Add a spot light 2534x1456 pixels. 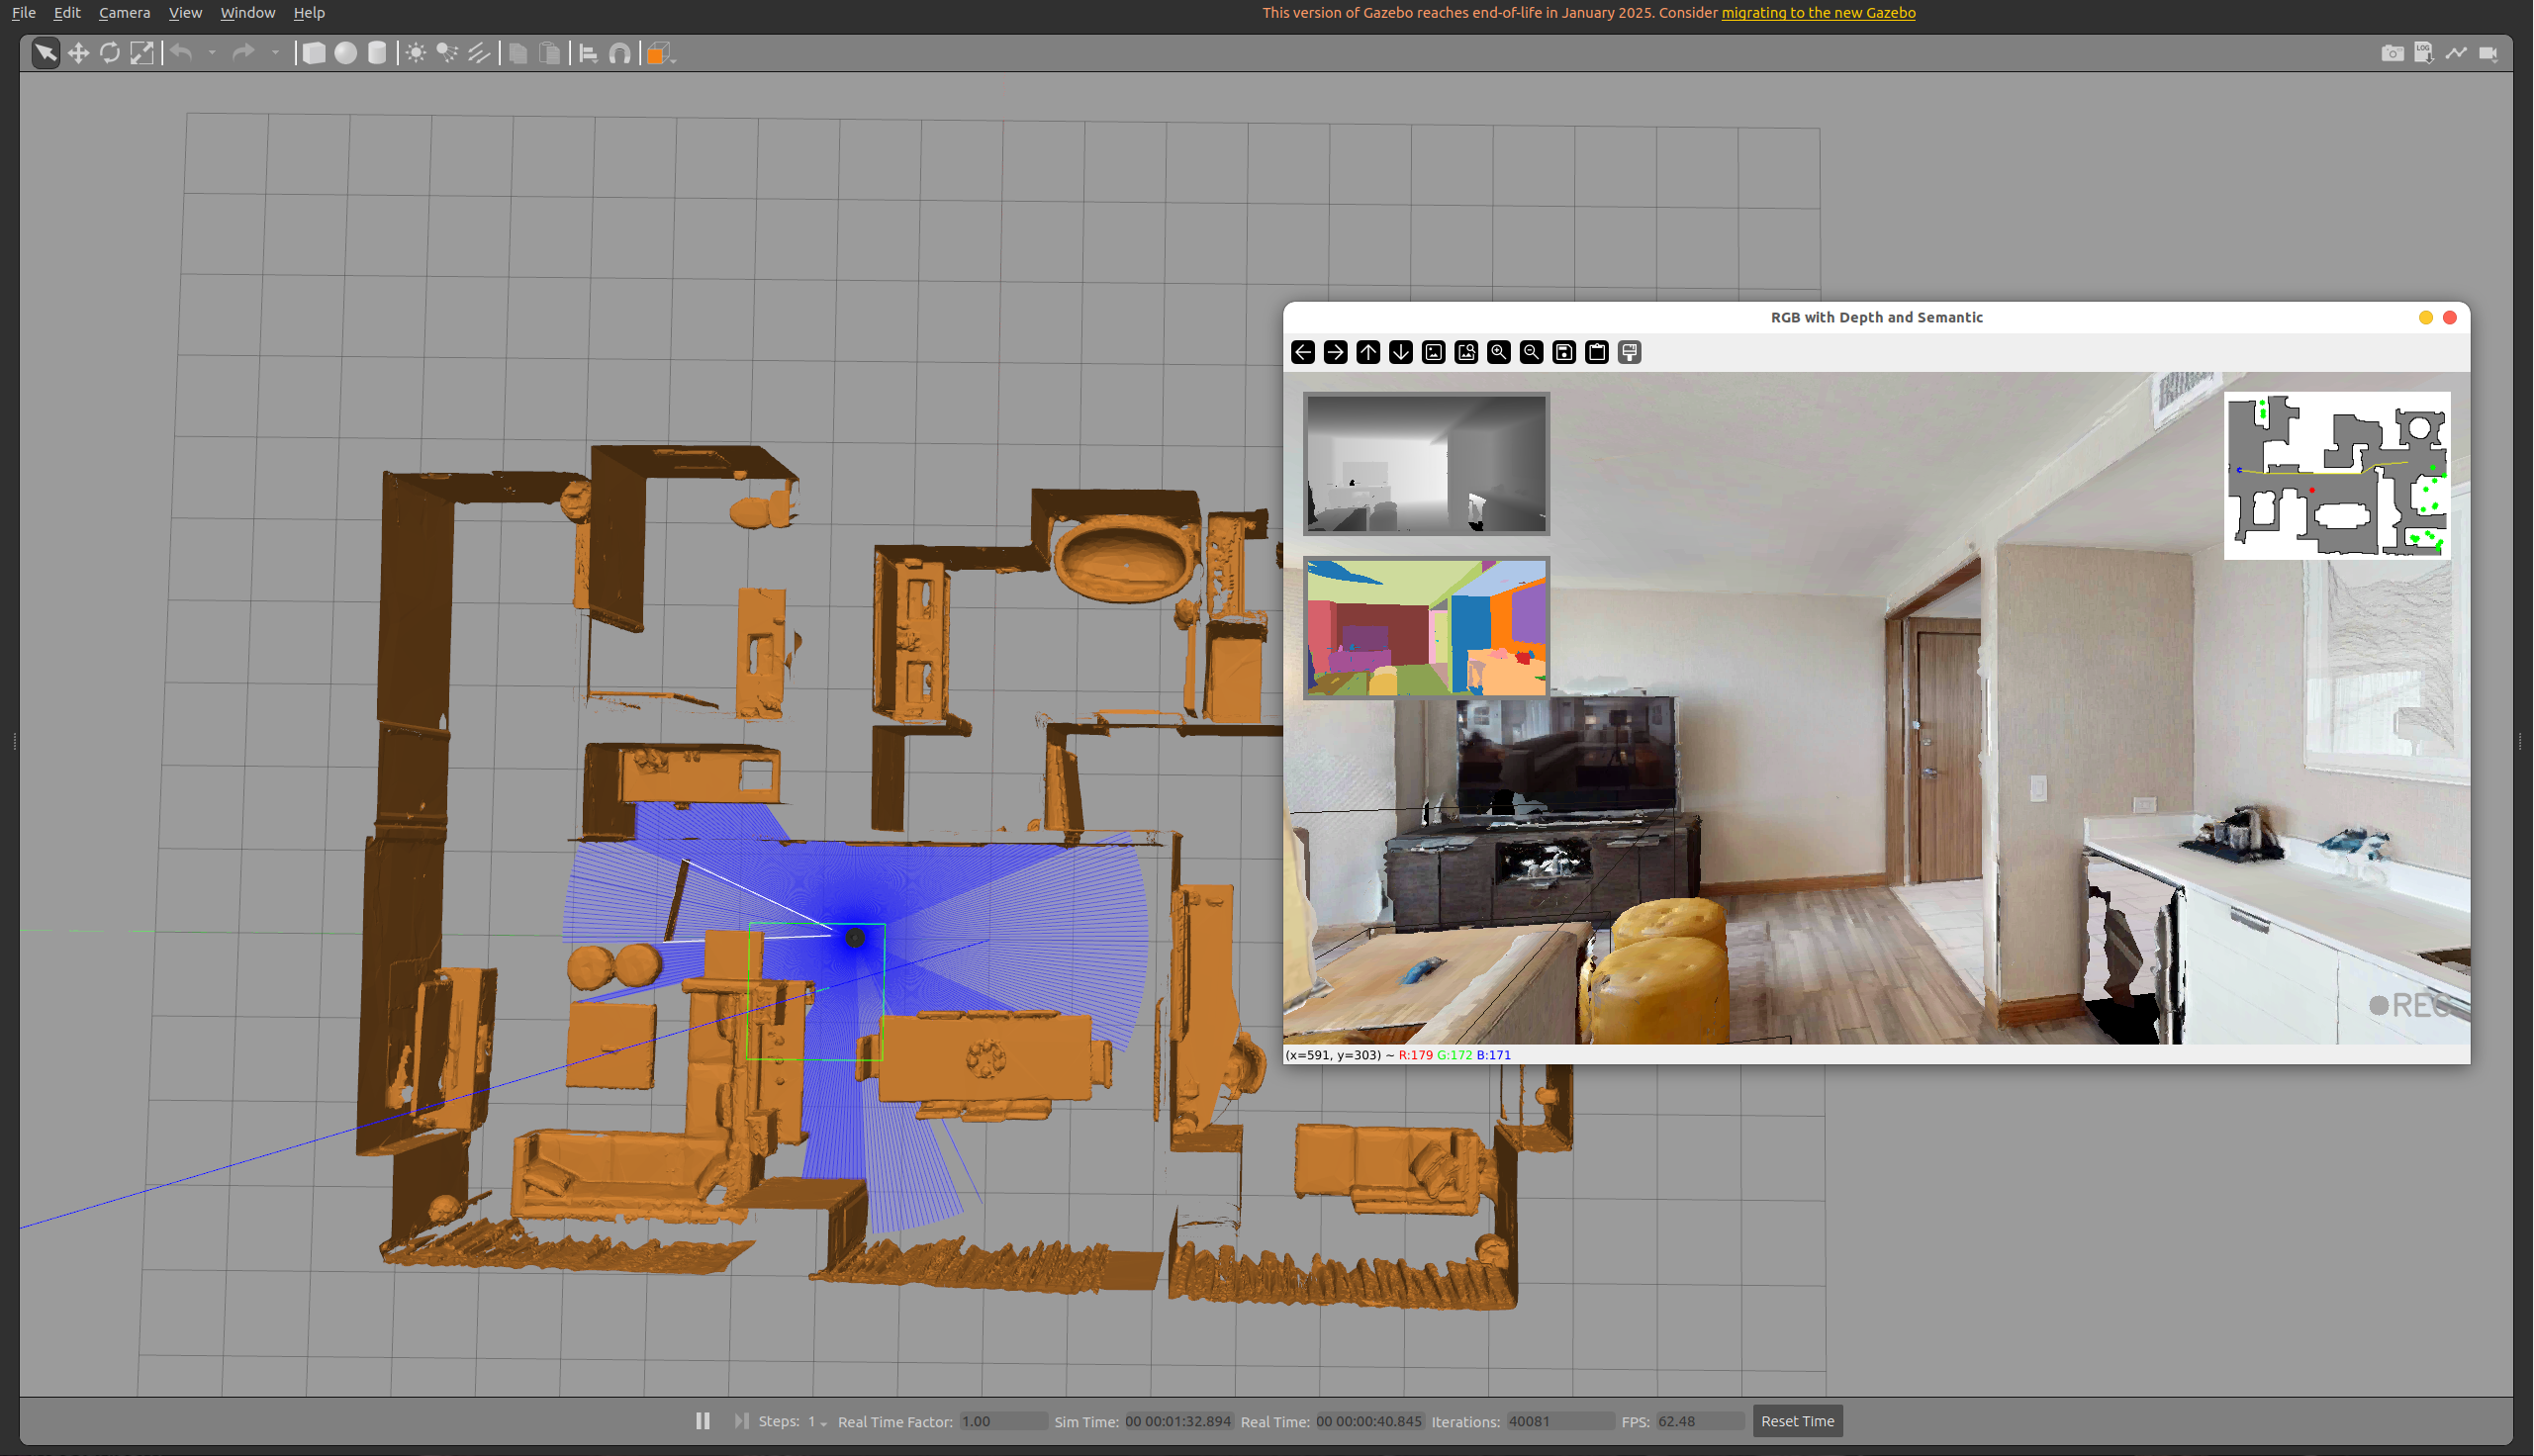pos(447,53)
